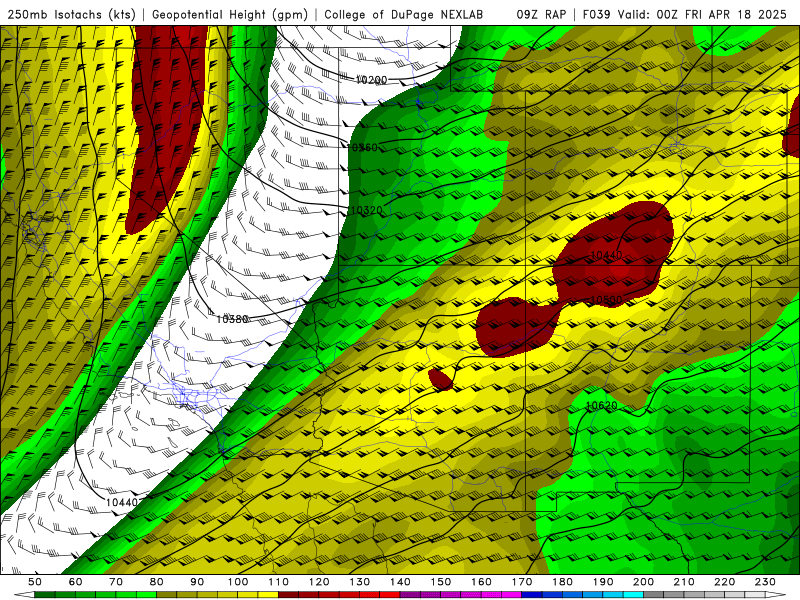This screenshot has width=800, height=600.
Task: Select the purple swatch just after 140
Action: pyautogui.click(x=410, y=595)
